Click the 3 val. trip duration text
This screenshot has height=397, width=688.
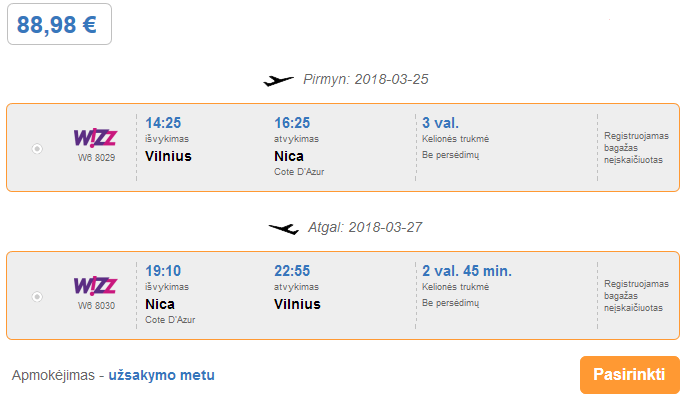pos(441,123)
